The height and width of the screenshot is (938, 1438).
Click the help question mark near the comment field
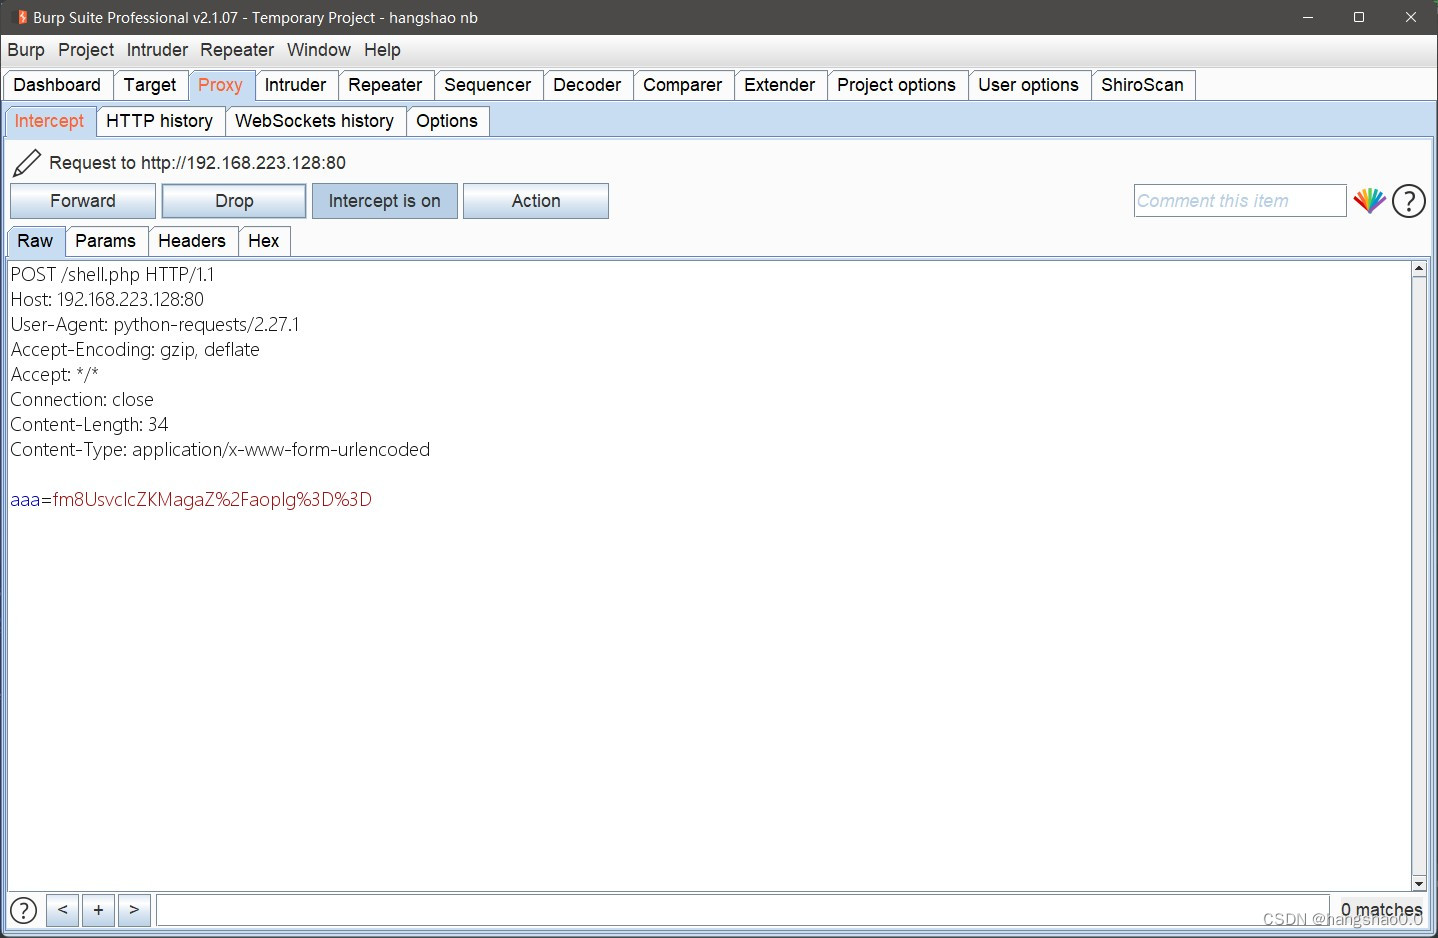1409,201
